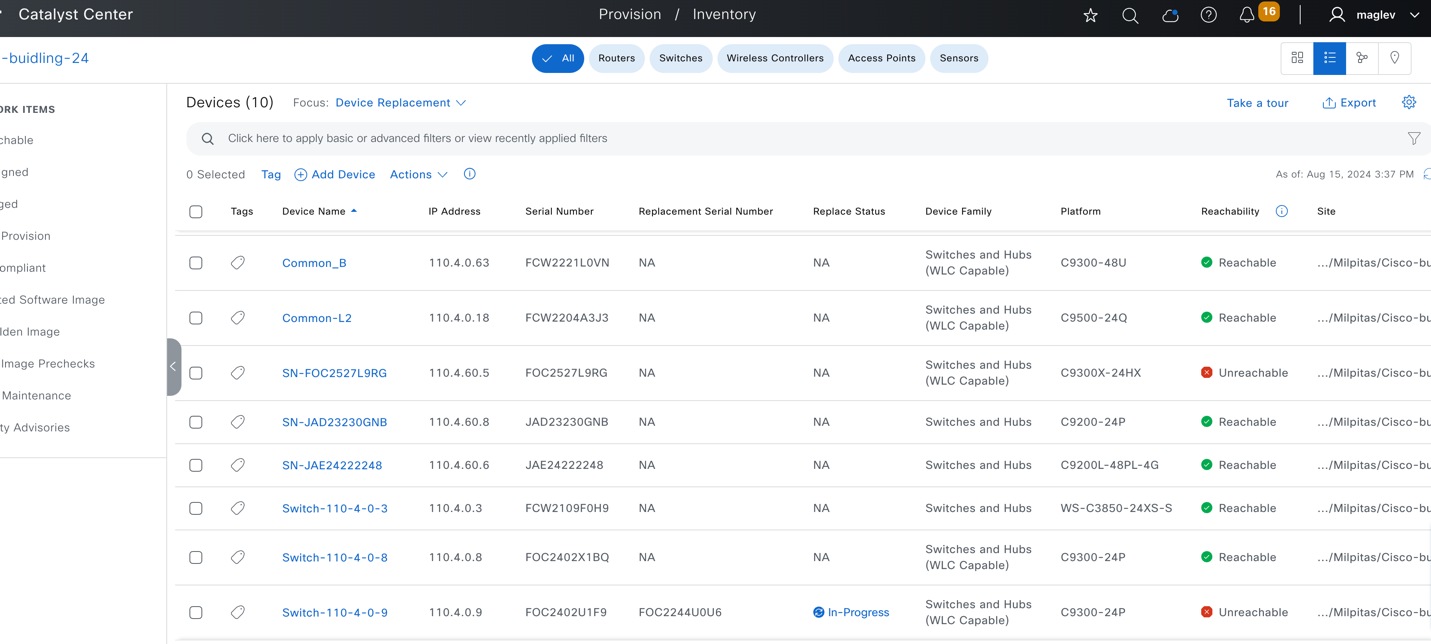Select the Access Points filter tab

coord(881,58)
